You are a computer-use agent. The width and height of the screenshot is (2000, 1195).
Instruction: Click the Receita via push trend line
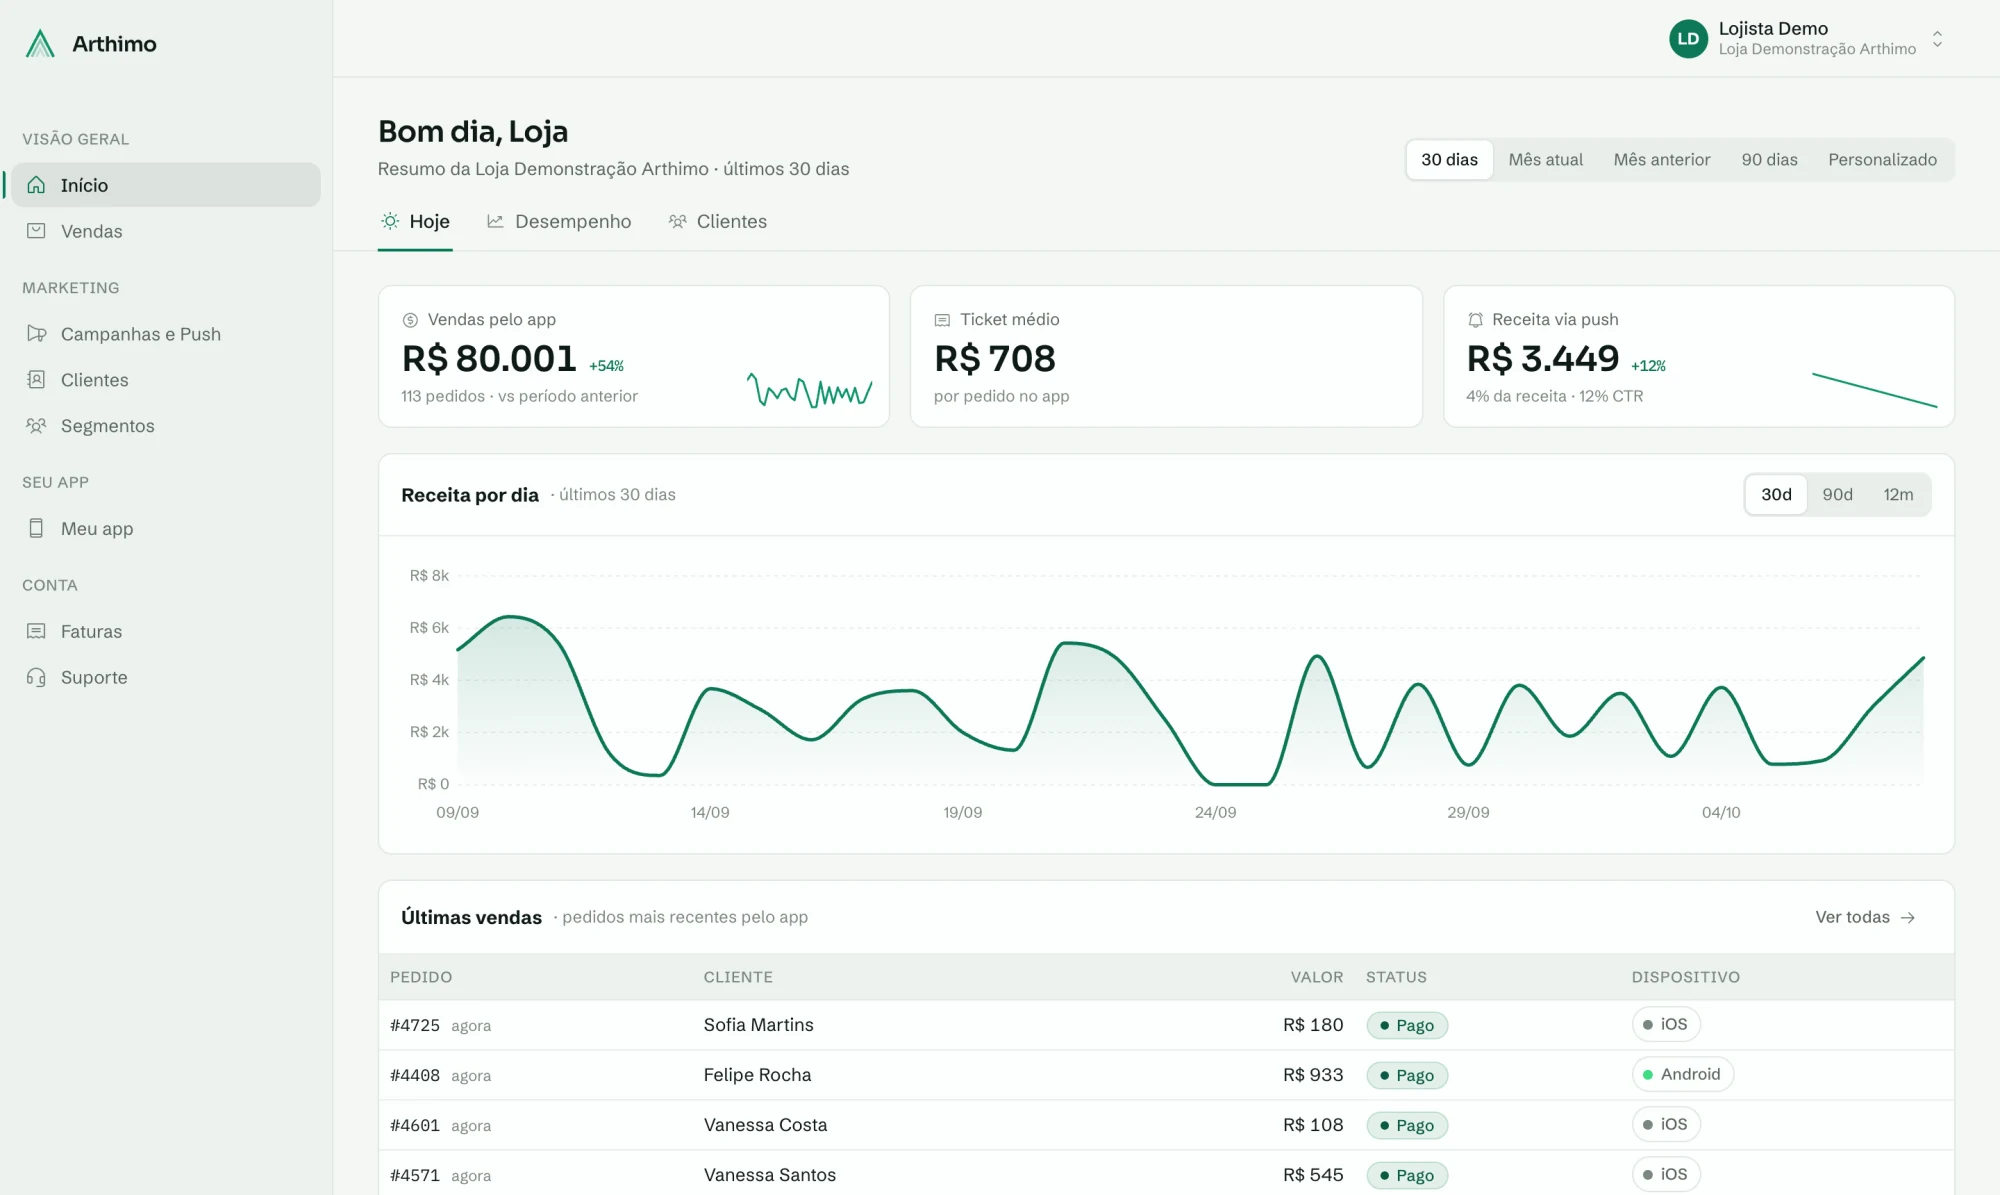1874,390
